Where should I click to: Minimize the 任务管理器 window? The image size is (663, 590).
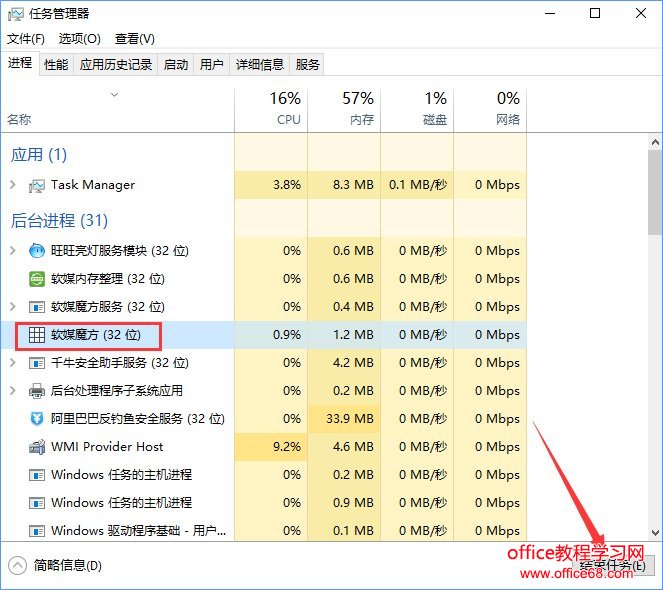point(550,14)
